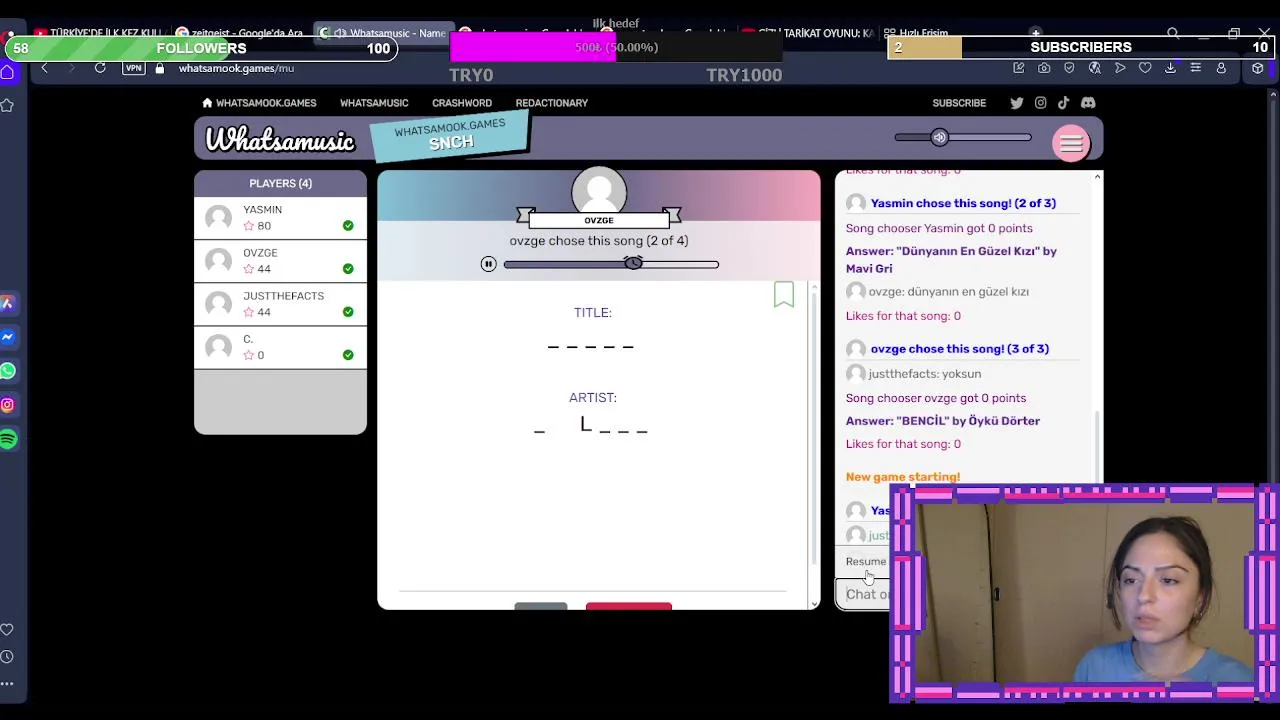Open the pink hamburger menu

pos(1071,143)
